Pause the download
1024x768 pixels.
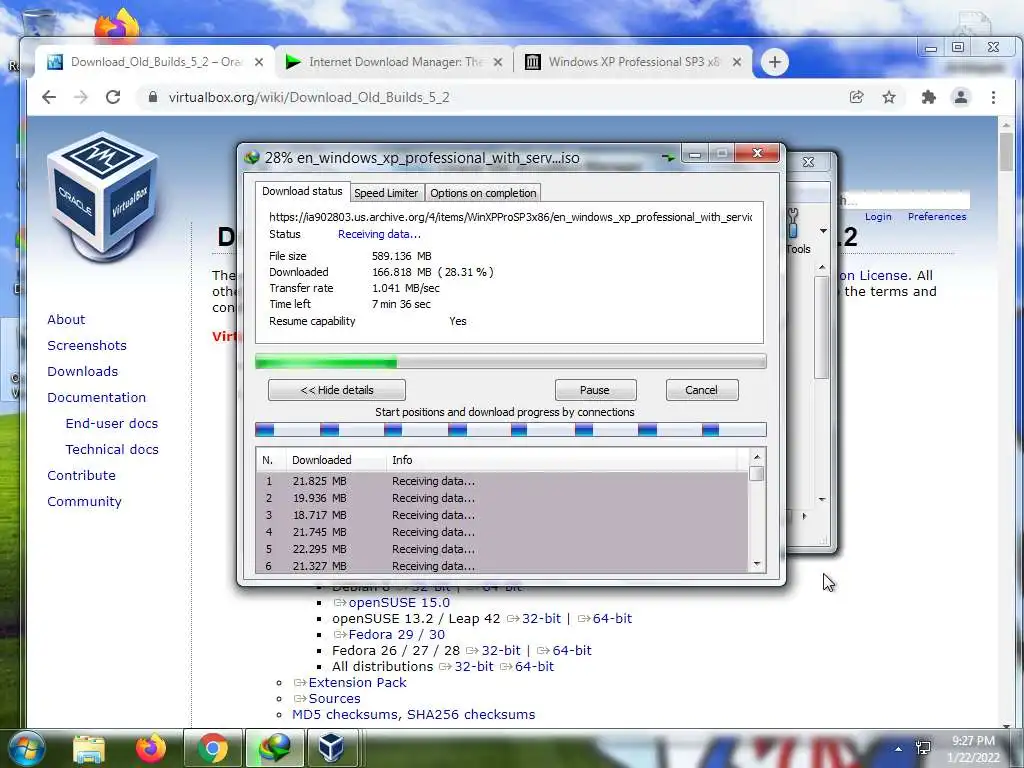pyautogui.click(x=595, y=390)
